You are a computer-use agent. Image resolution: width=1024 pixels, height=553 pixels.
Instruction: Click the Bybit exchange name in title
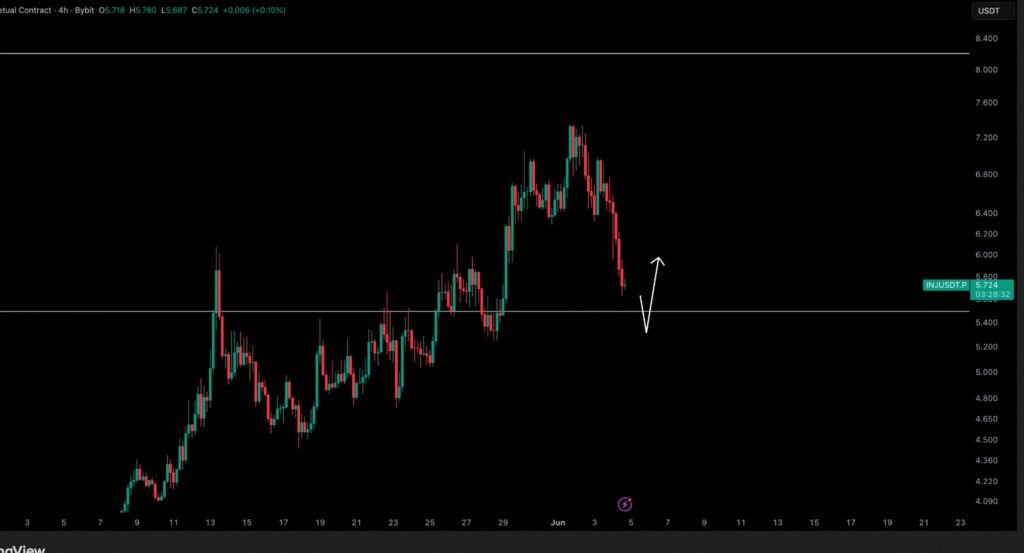(84, 10)
